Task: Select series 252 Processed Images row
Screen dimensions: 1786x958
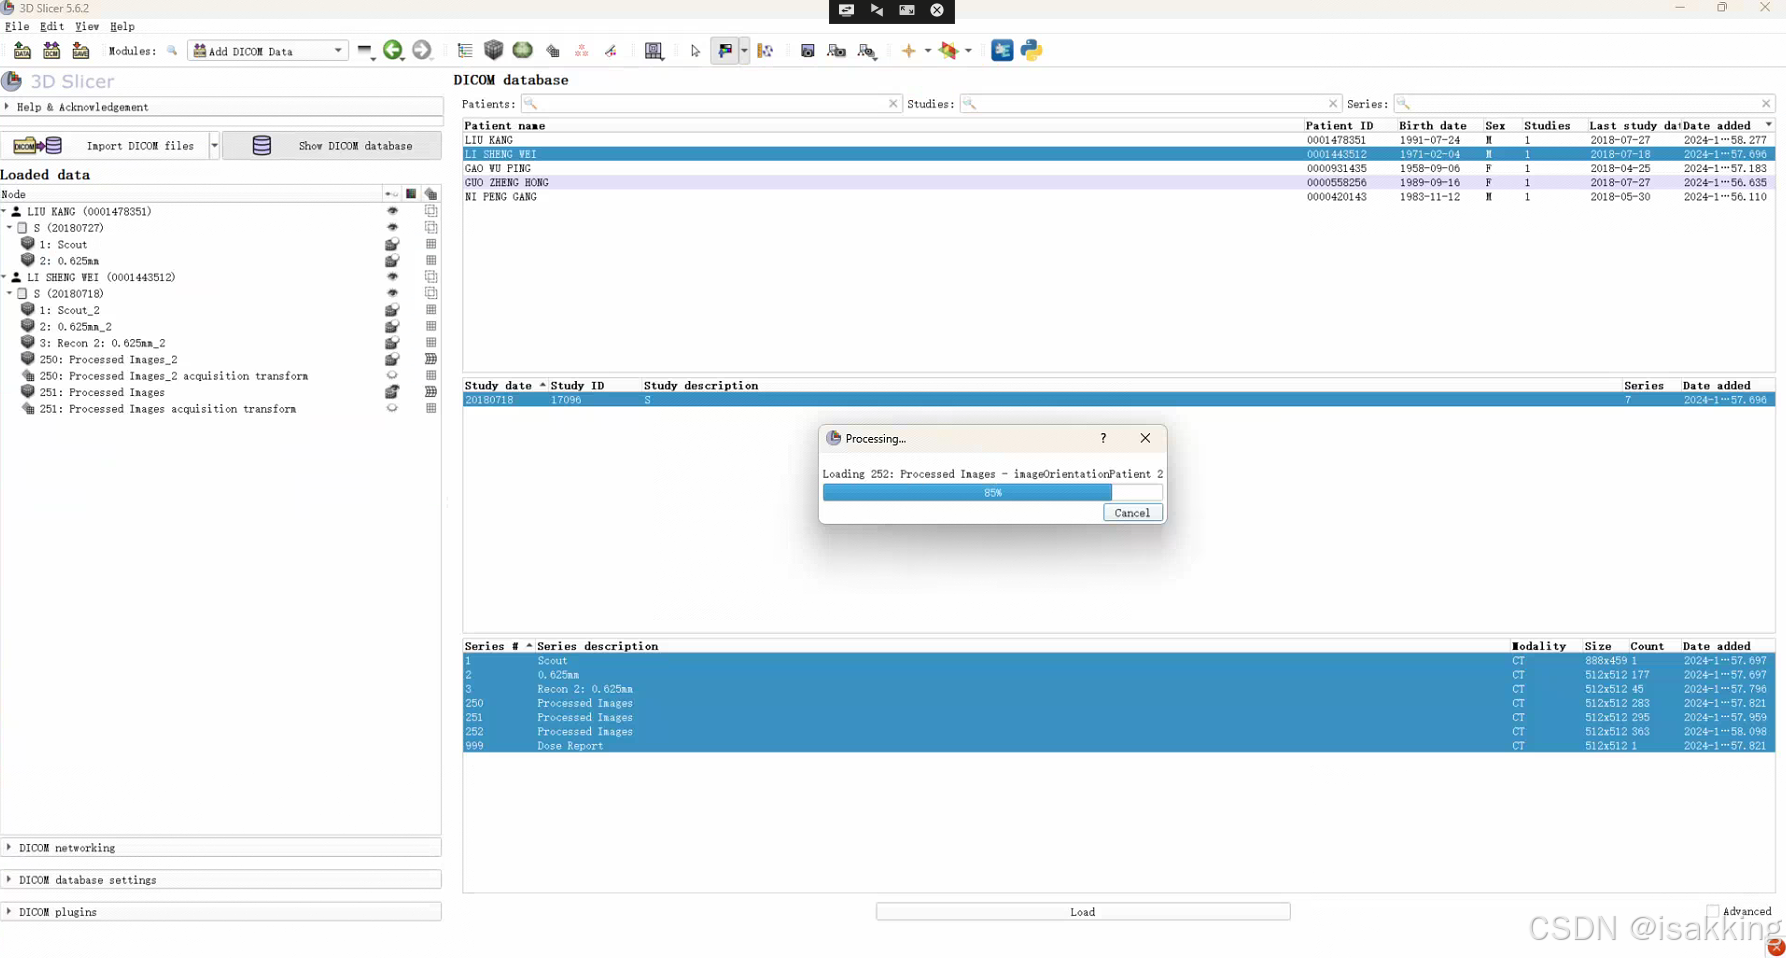Action: click(x=1118, y=732)
